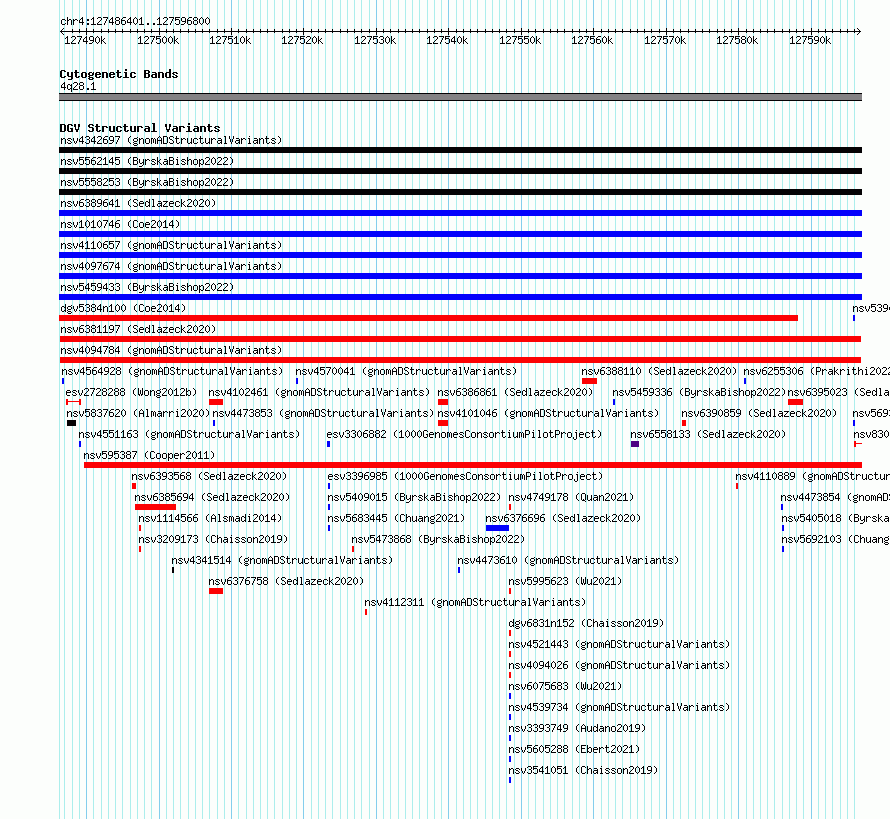890x819 pixels.
Task: Click the nsv4551163 gnomADStructuralVariants label
Action: (189, 434)
